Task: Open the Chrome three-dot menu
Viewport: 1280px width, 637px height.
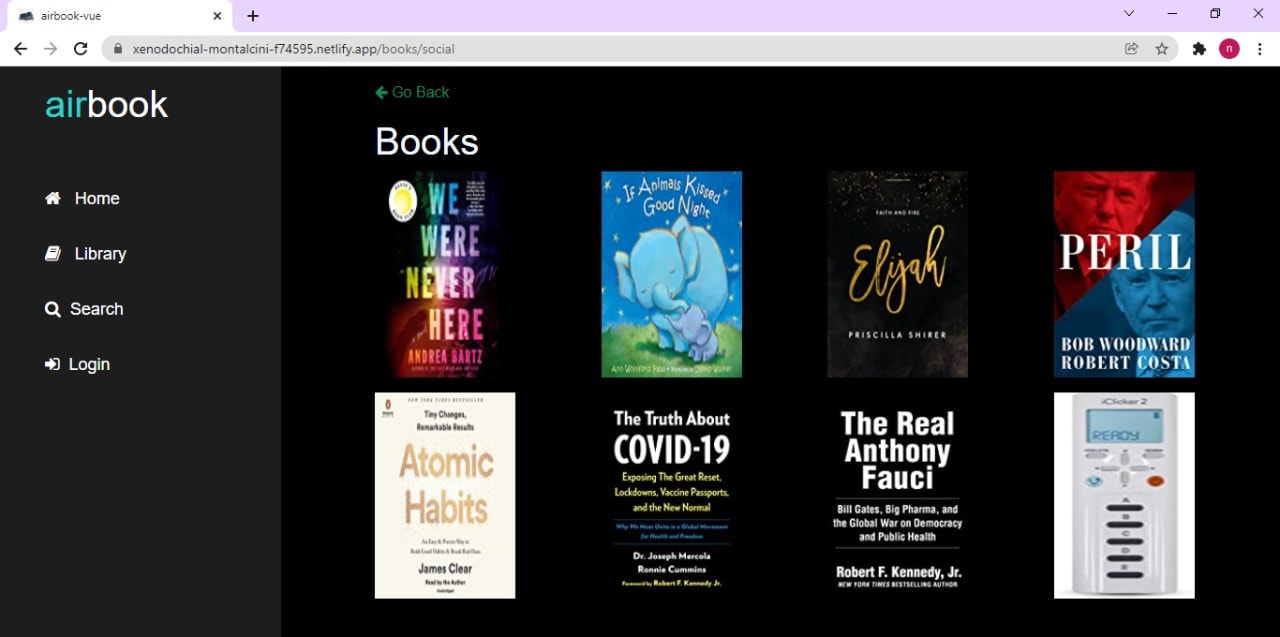Action: tap(1259, 48)
